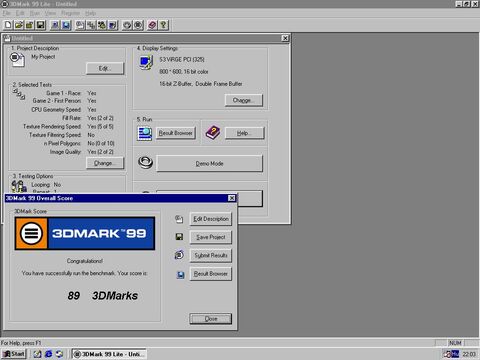Click Change... under Selected Tests

[x=105, y=163]
